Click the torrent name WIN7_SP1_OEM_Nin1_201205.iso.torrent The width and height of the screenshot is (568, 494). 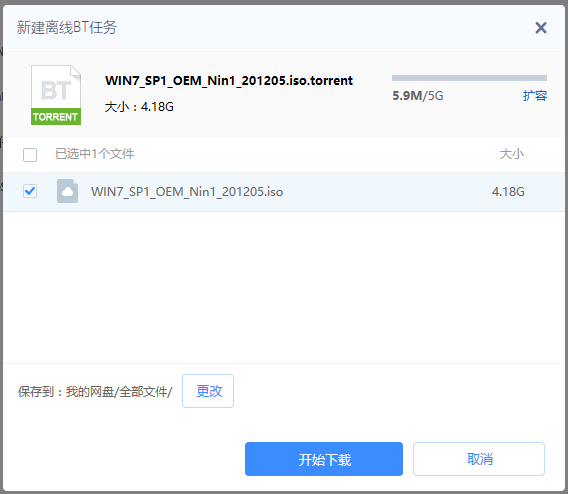point(229,80)
